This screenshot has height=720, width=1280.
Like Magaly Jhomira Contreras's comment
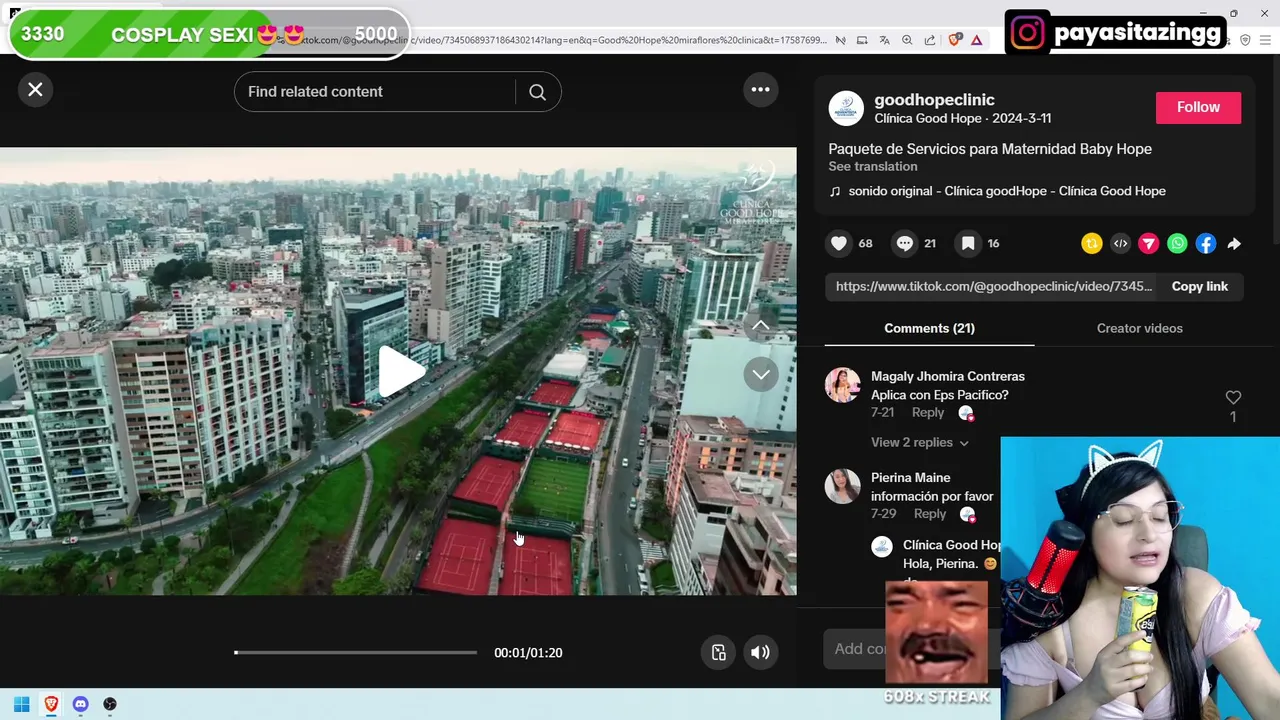pos(1233,398)
